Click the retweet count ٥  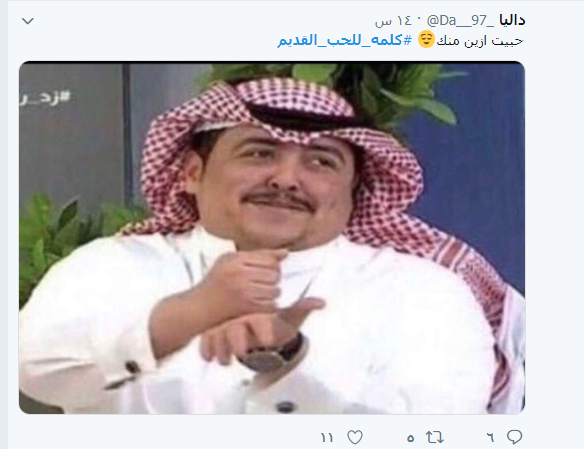click(x=410, y=438)
